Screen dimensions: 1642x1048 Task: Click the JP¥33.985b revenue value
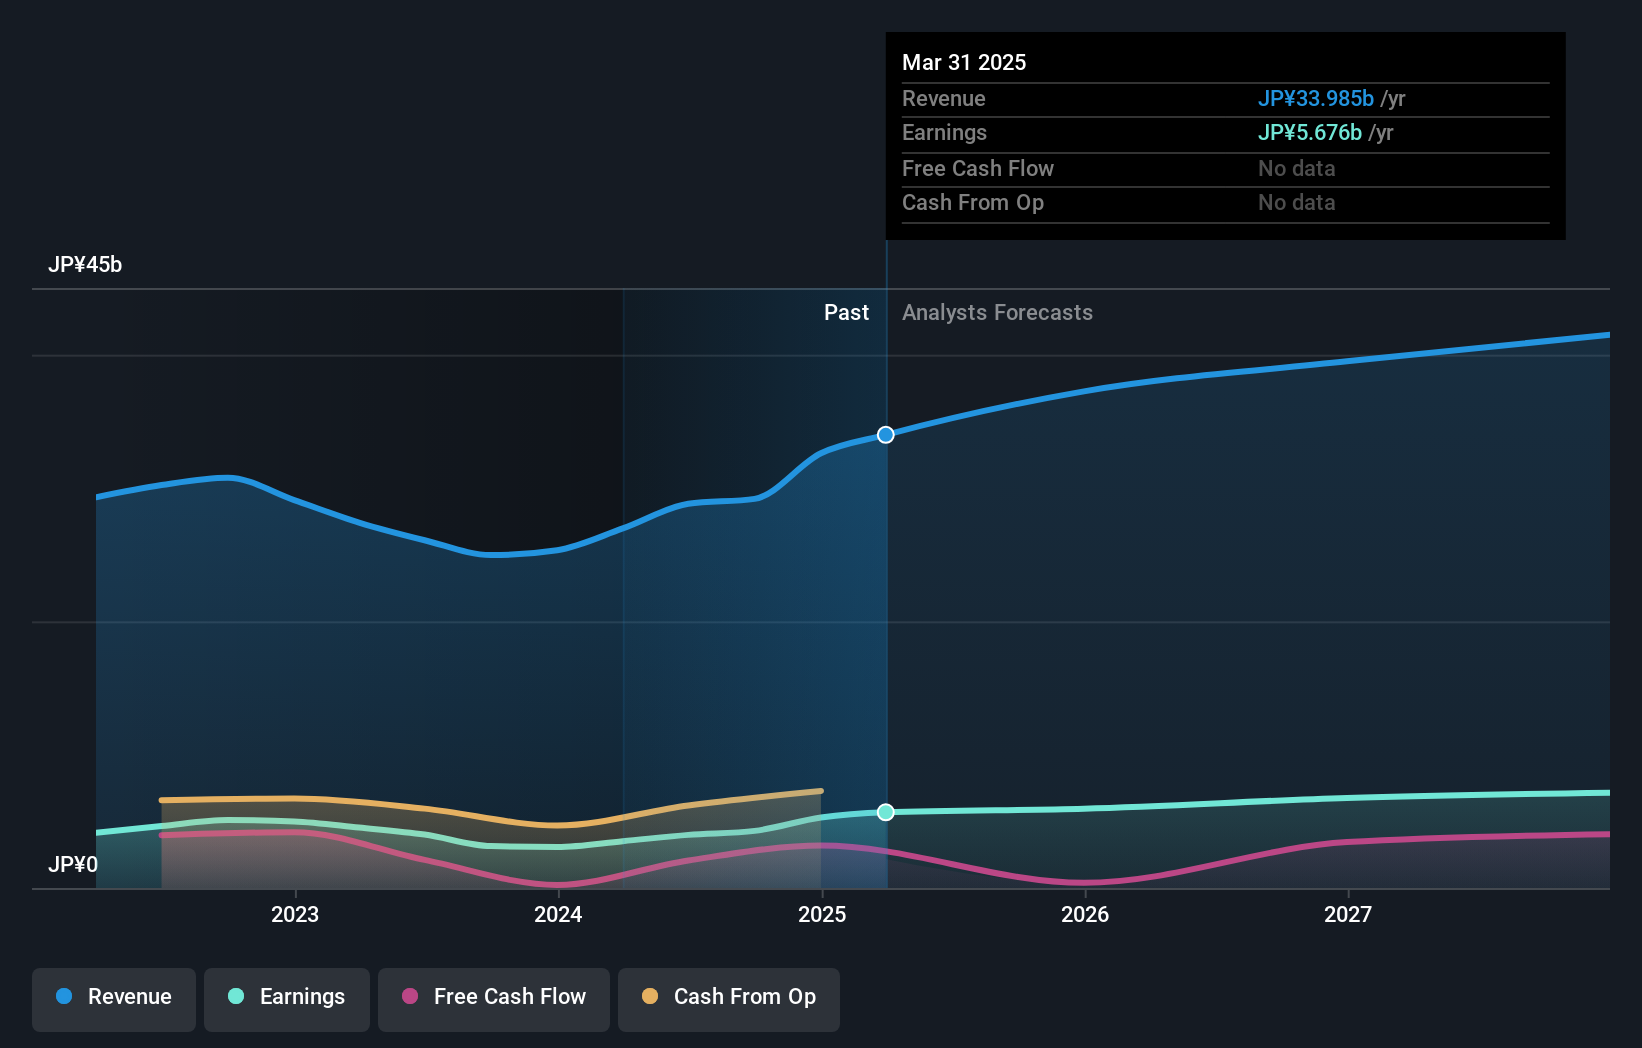(x=1316, y=99)
